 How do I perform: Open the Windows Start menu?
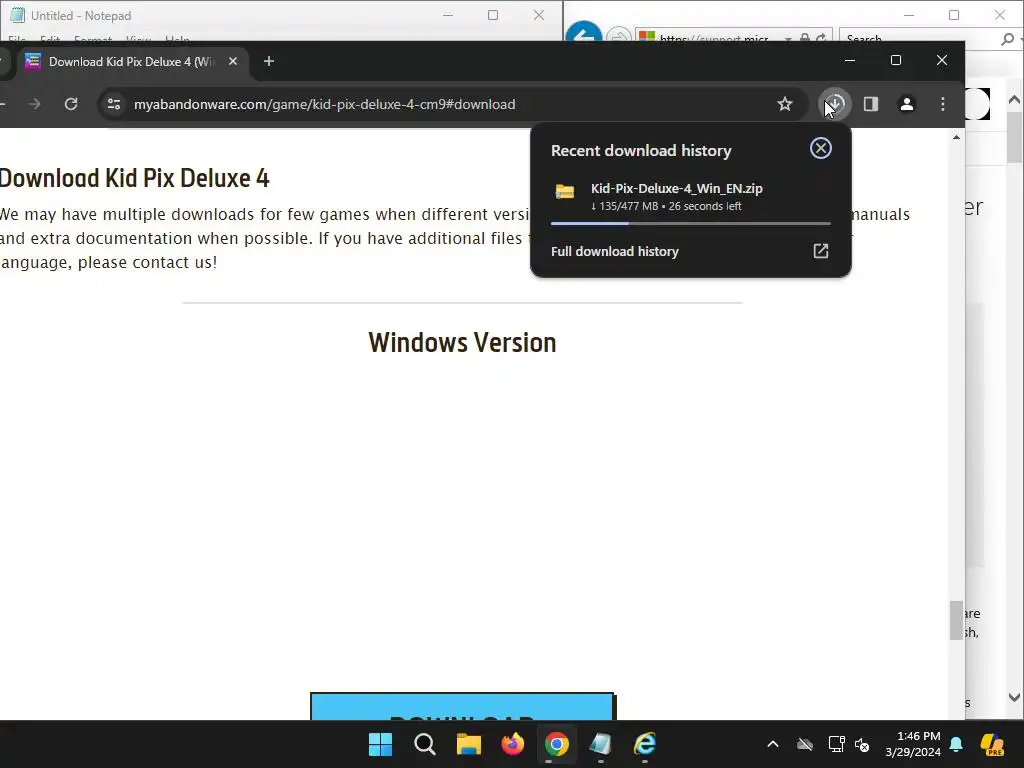(380, 744)
